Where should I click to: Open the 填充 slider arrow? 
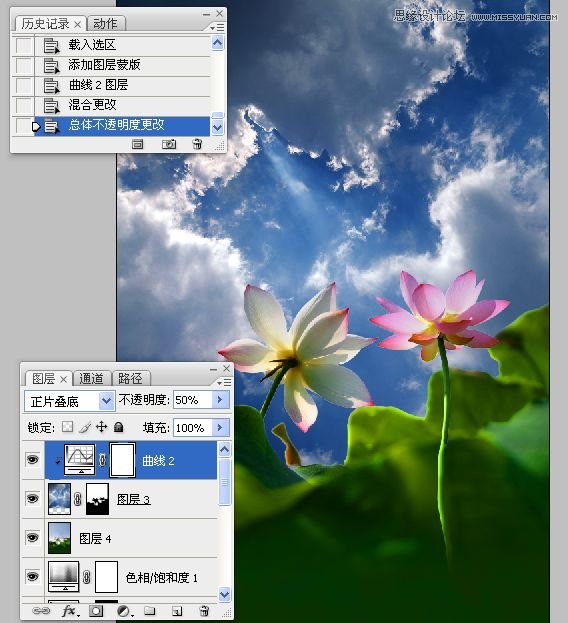(220, 428)
